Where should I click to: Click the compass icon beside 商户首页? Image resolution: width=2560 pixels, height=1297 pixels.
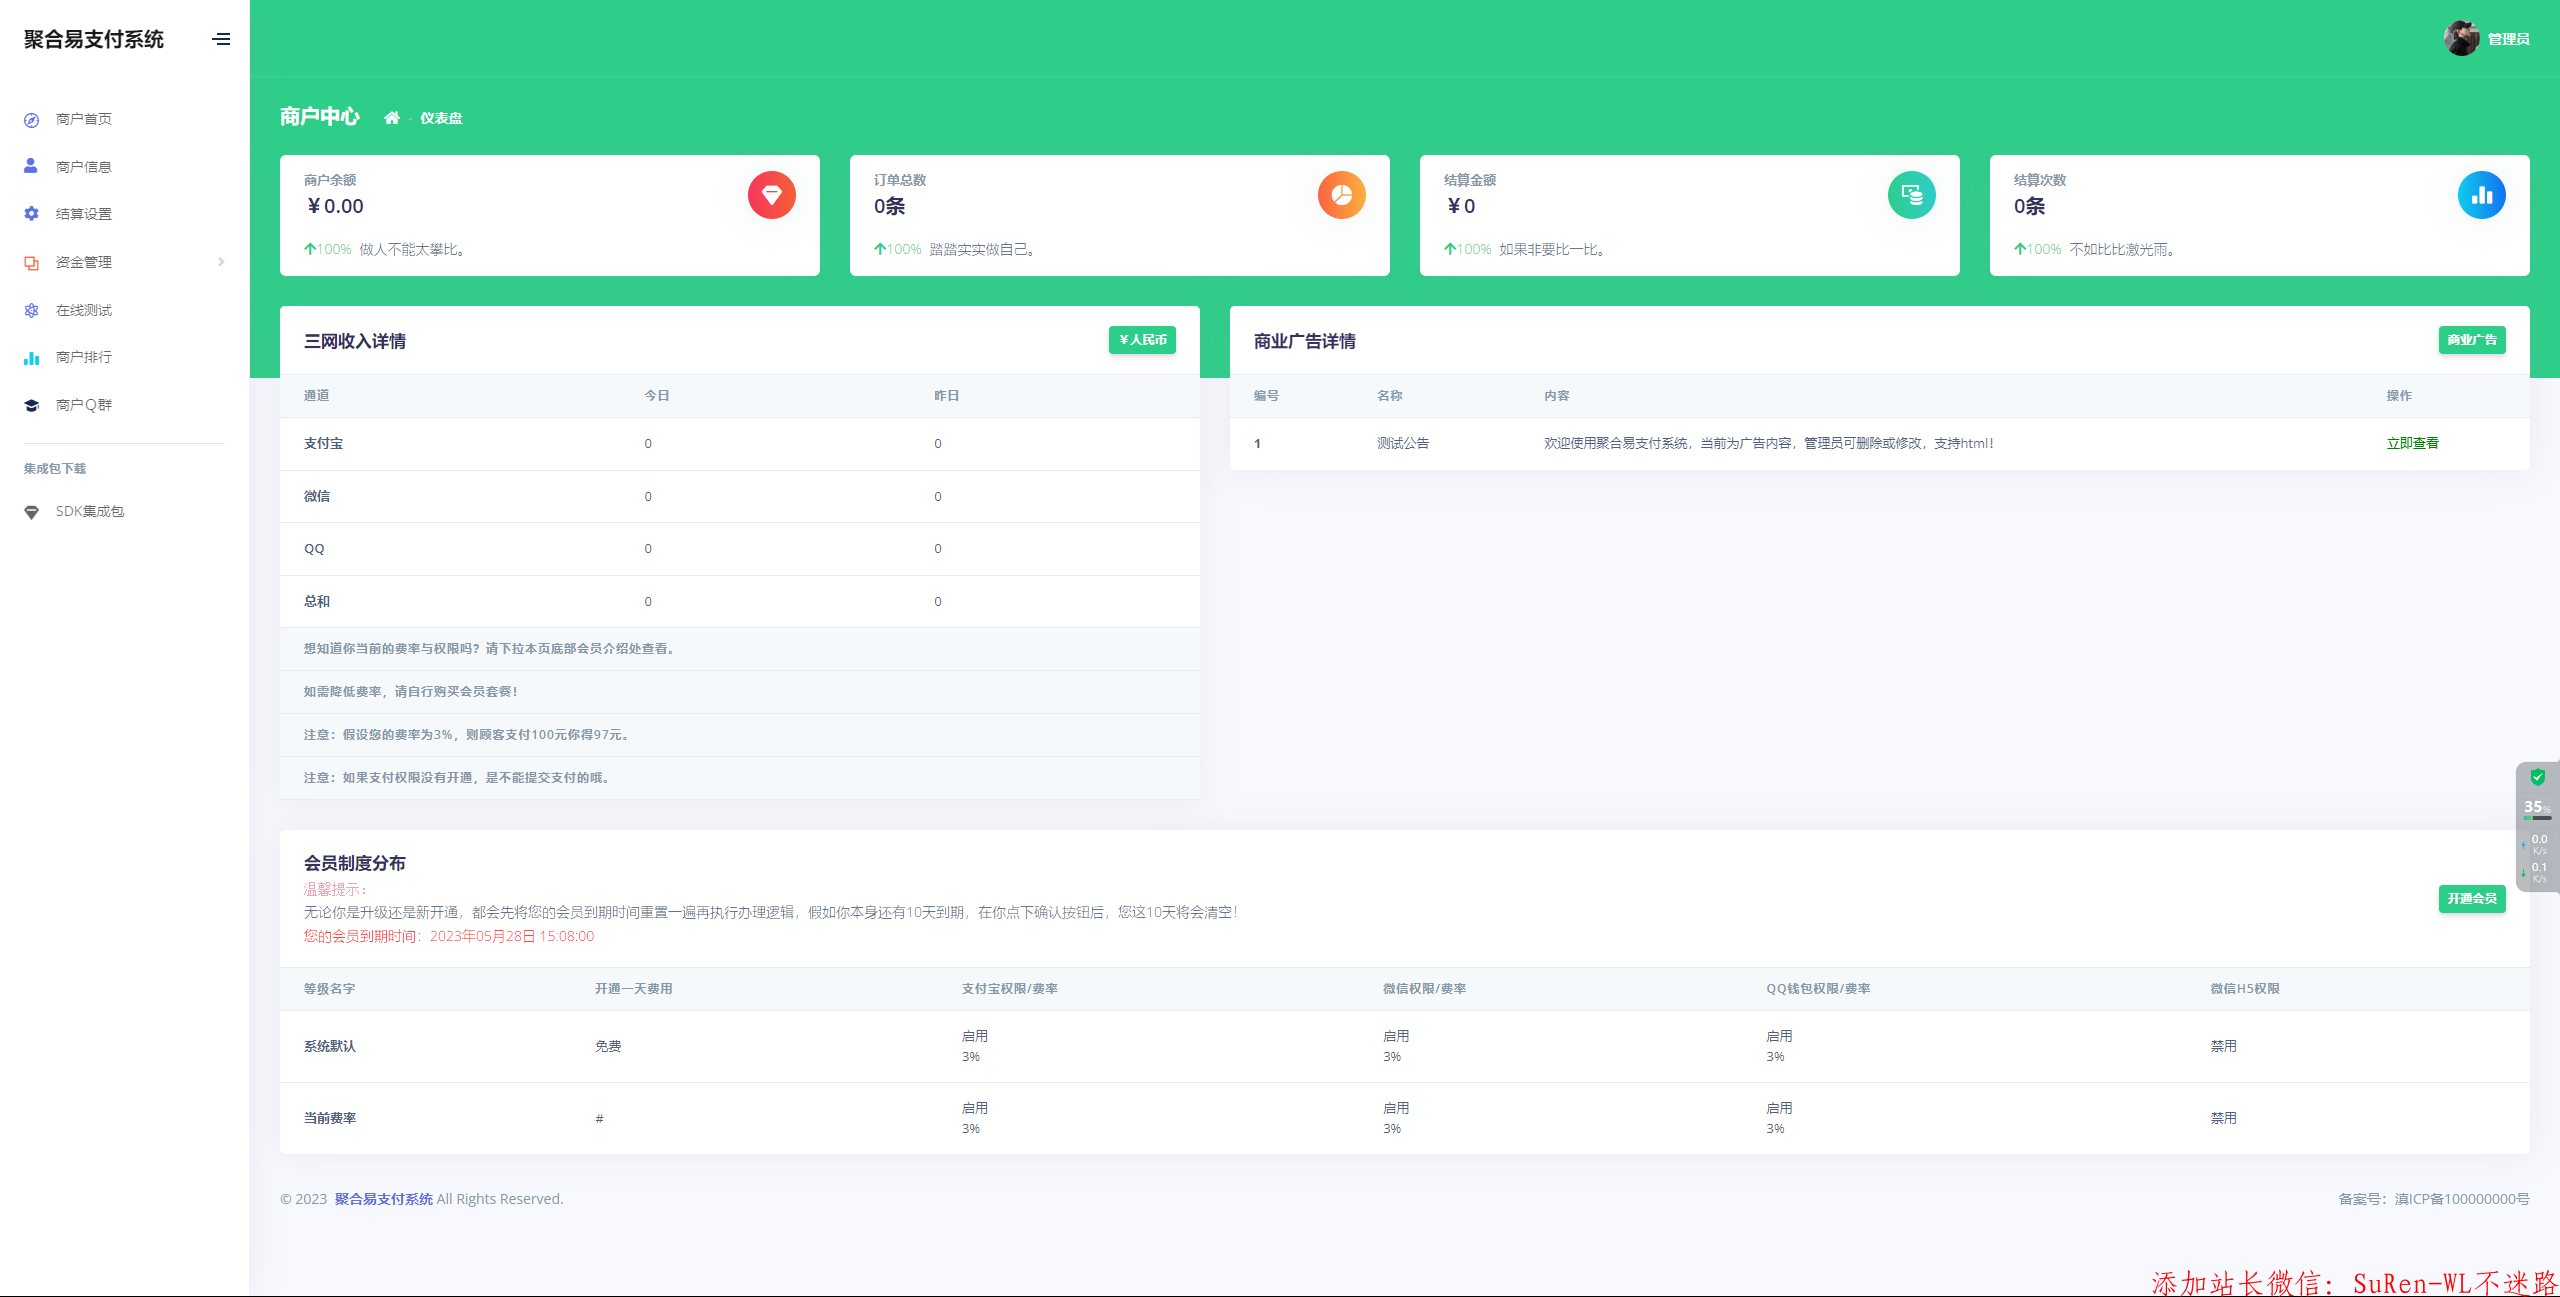click(32, 119)
